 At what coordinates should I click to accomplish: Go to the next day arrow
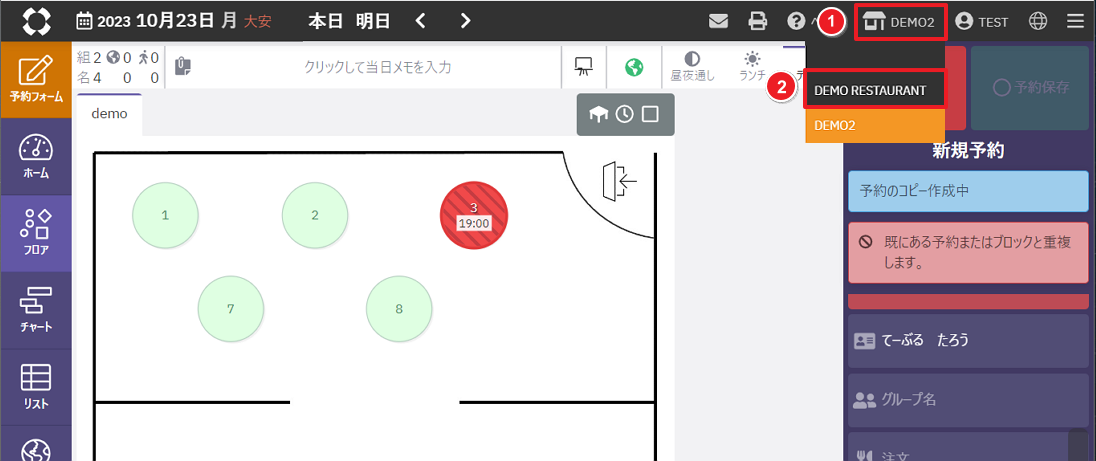click(x=466, y=21)
